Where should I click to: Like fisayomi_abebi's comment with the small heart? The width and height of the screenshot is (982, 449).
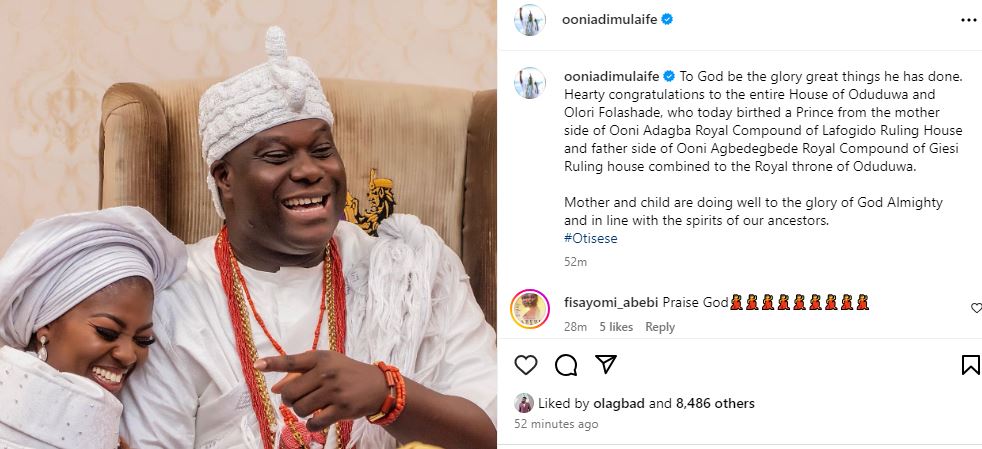(x=976, y=308)
